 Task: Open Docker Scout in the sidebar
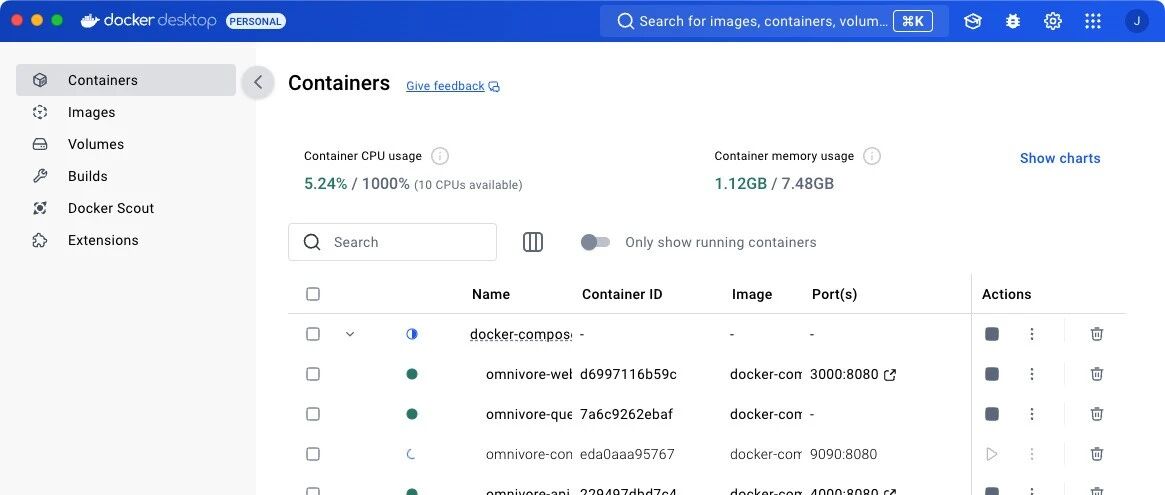126,208
